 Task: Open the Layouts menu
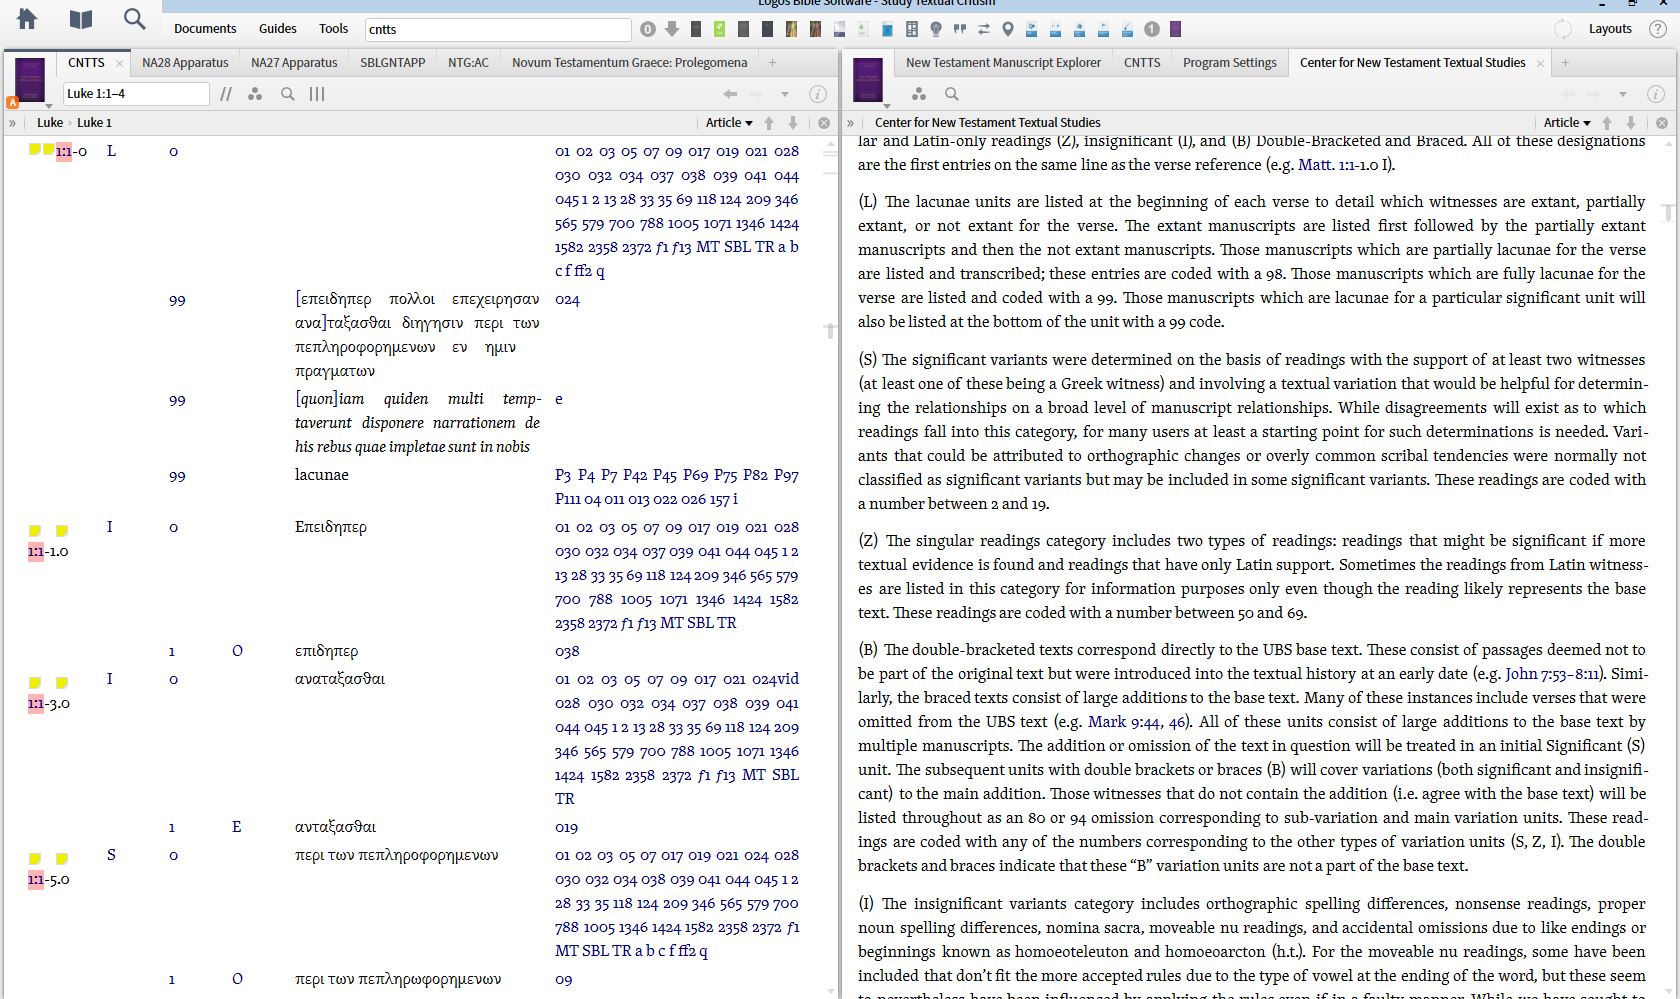coord(1610,29)
